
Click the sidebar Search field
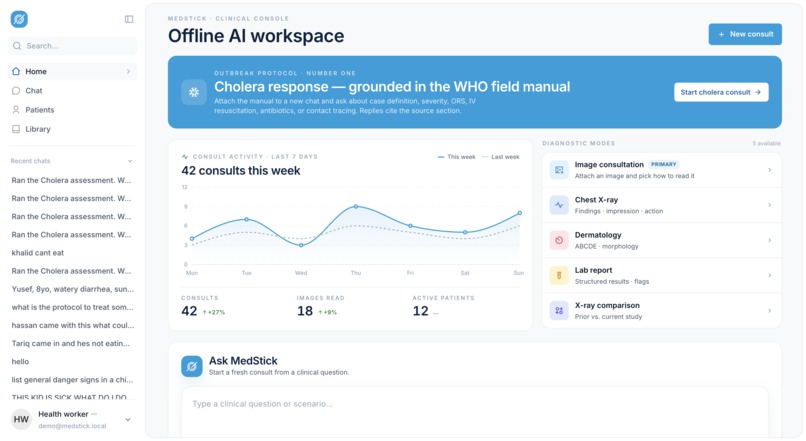click(72, 46)
